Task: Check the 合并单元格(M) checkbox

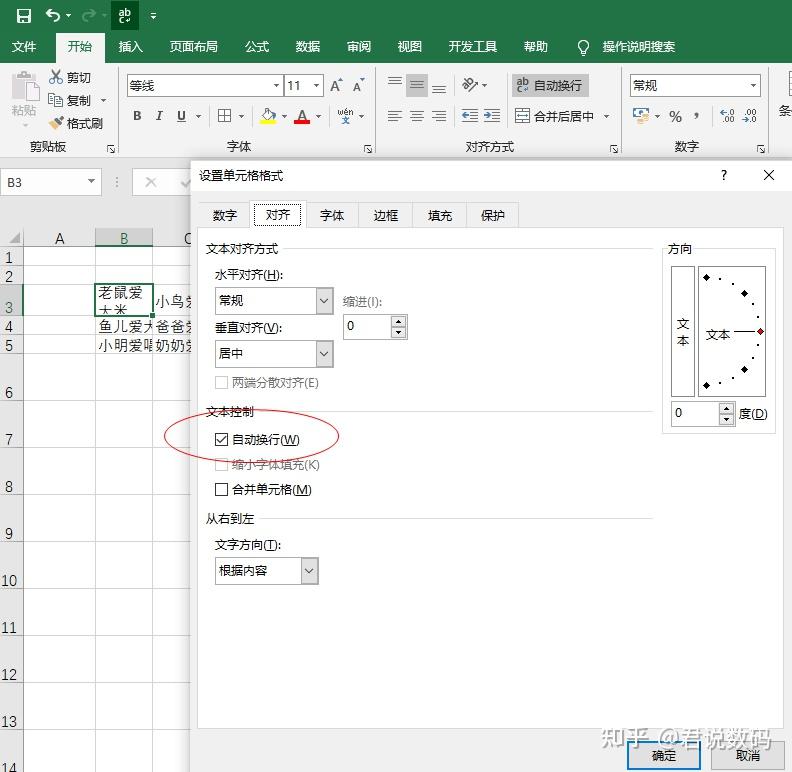Action: pyautogui.click(x=221, y=489)
